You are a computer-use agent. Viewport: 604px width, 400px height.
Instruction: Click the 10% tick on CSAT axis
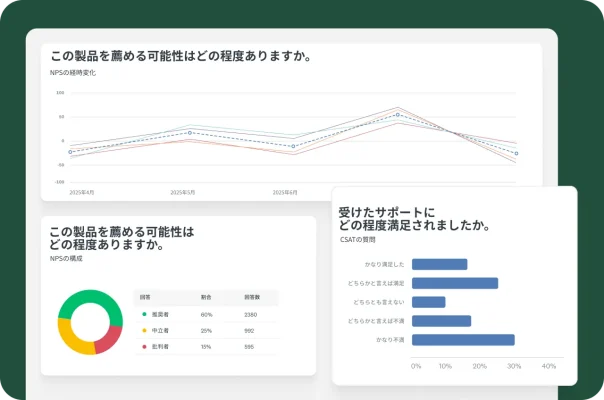click(x=445, y=366)
